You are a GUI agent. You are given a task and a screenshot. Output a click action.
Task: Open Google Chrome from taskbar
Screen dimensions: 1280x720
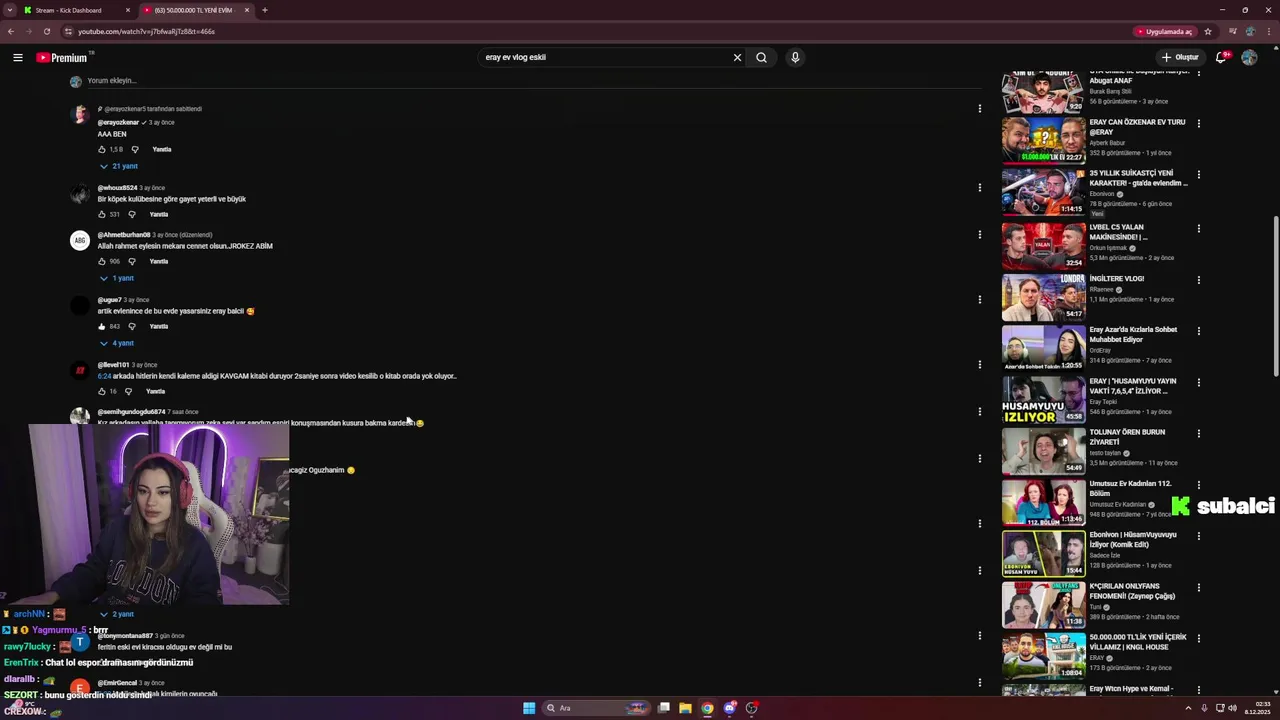707,708
